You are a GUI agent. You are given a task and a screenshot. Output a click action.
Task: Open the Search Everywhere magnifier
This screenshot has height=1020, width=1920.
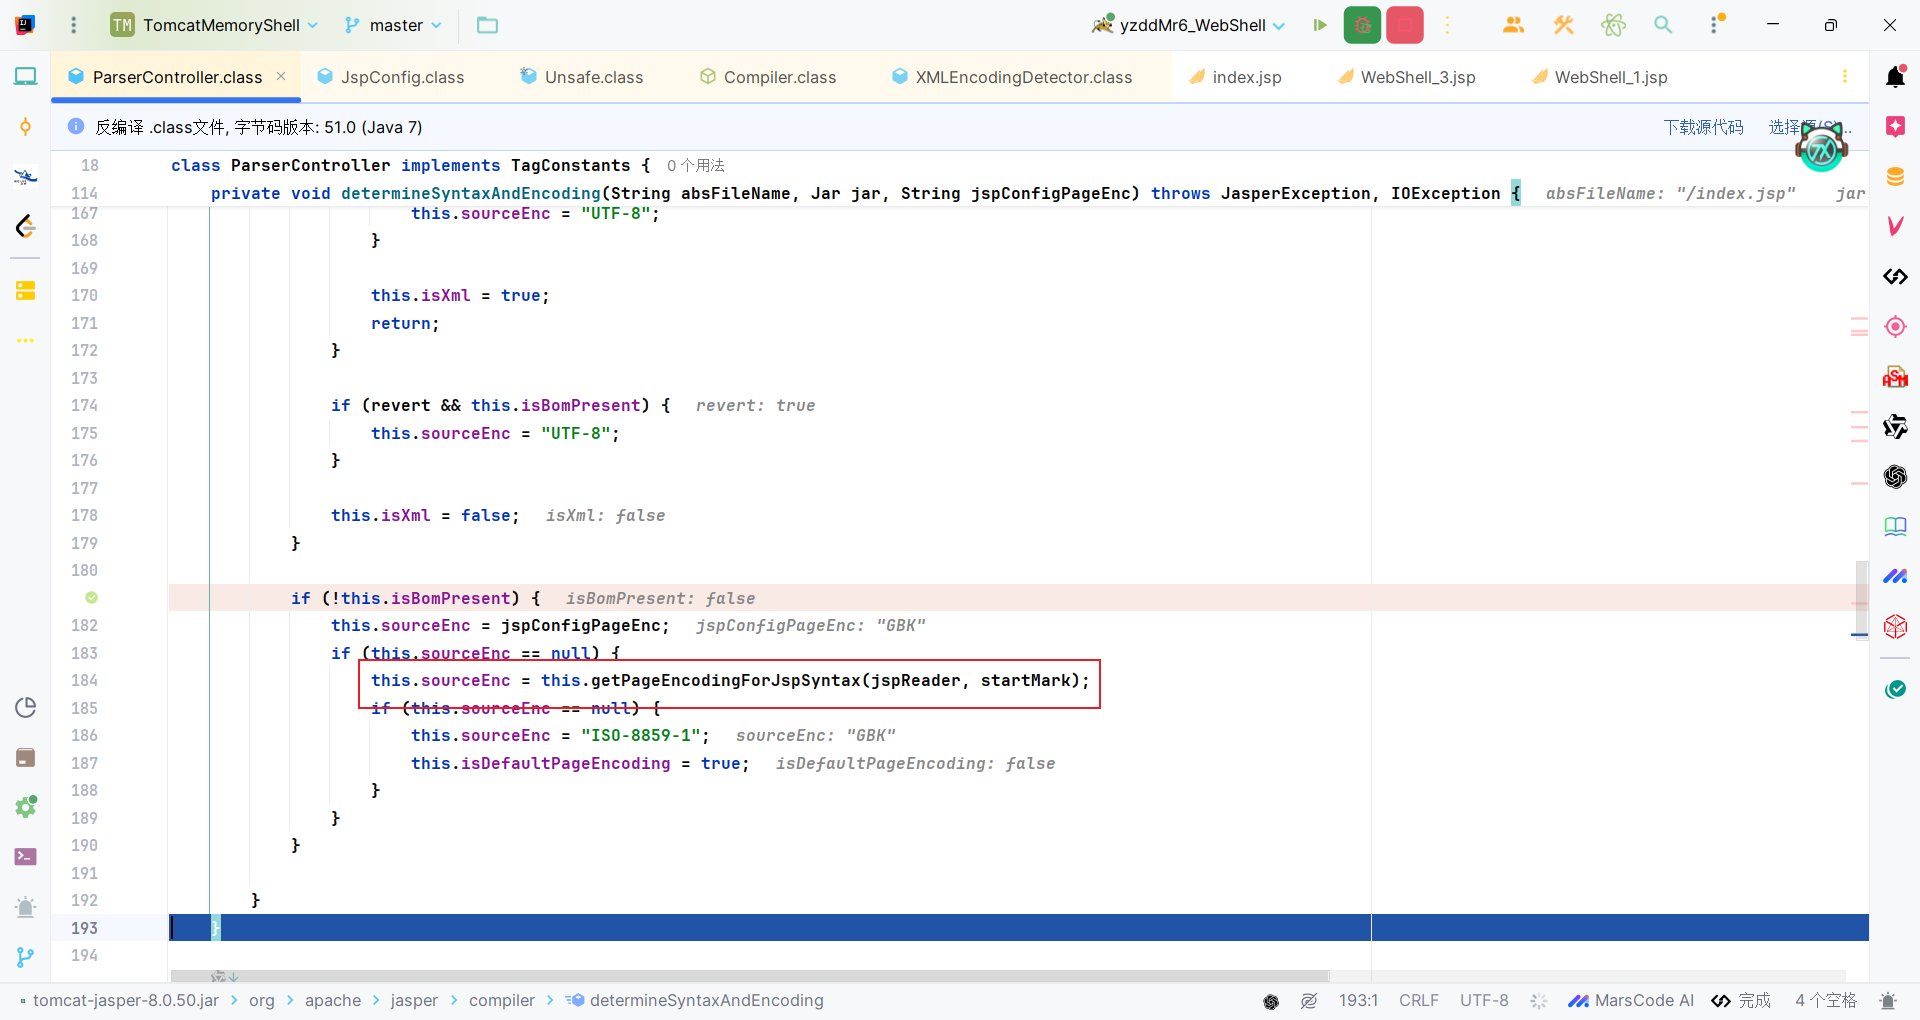pyautogui.click(x=1663, y=25)
